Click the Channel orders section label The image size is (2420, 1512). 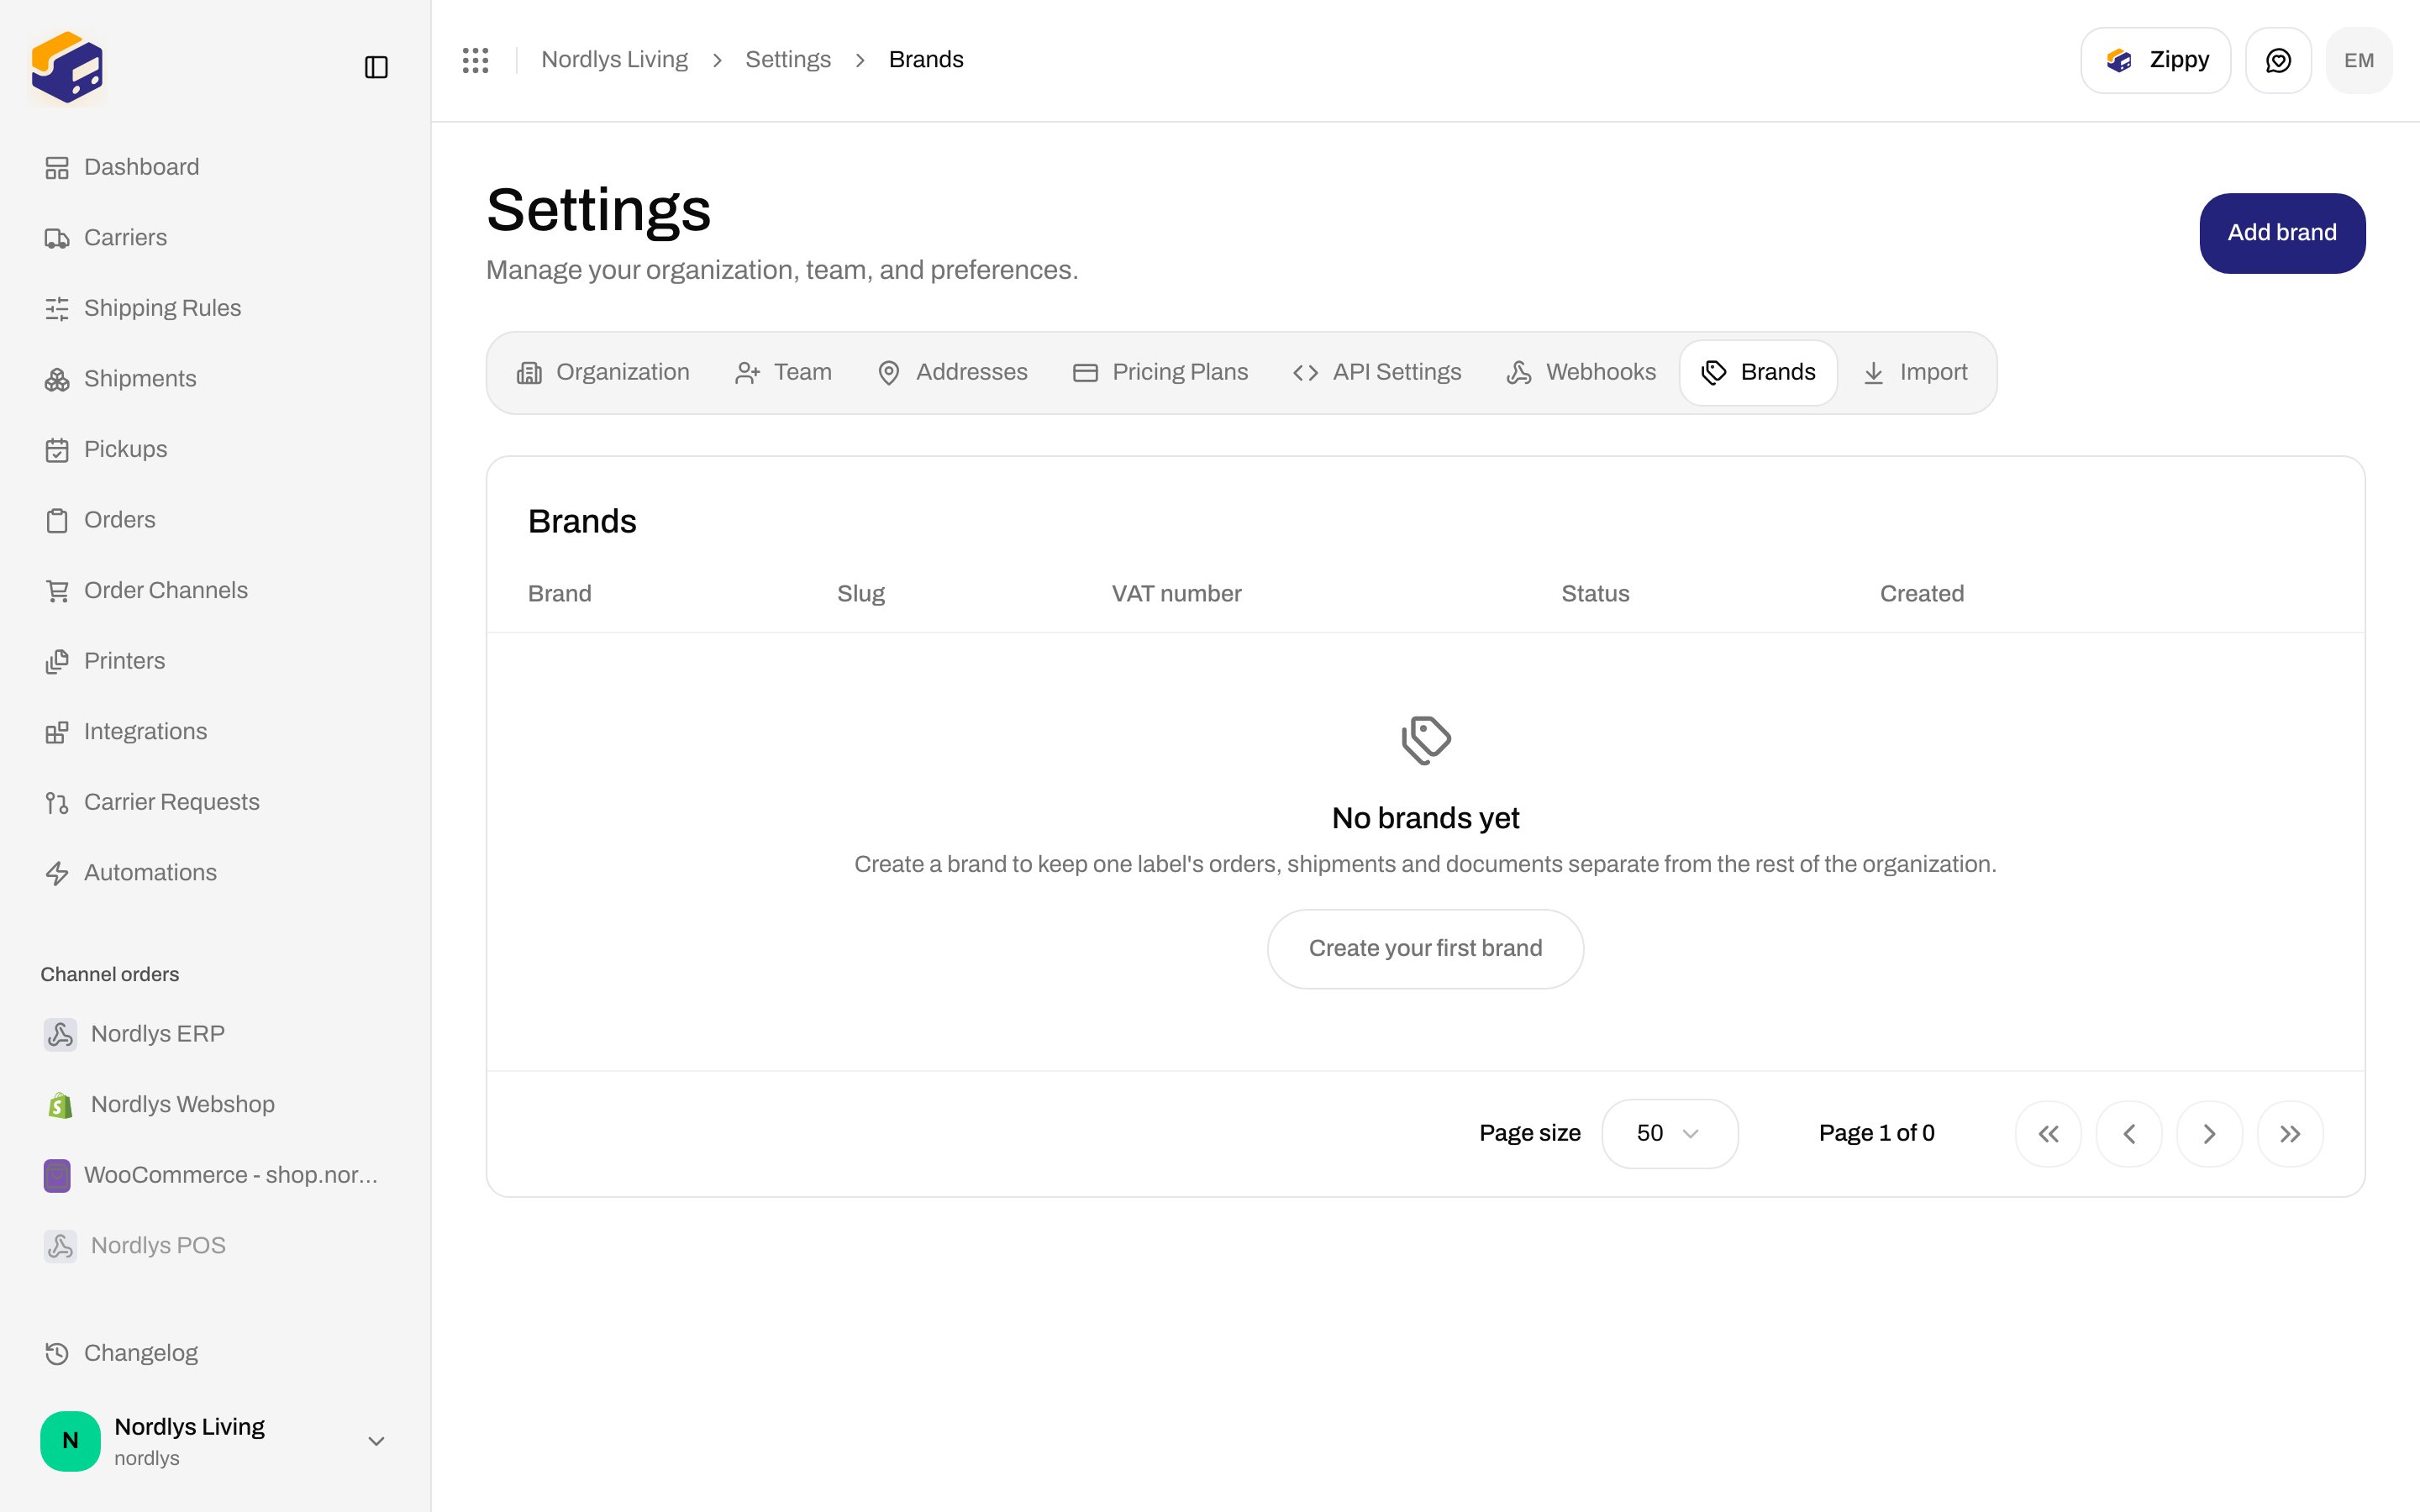[x=110, y=975]
